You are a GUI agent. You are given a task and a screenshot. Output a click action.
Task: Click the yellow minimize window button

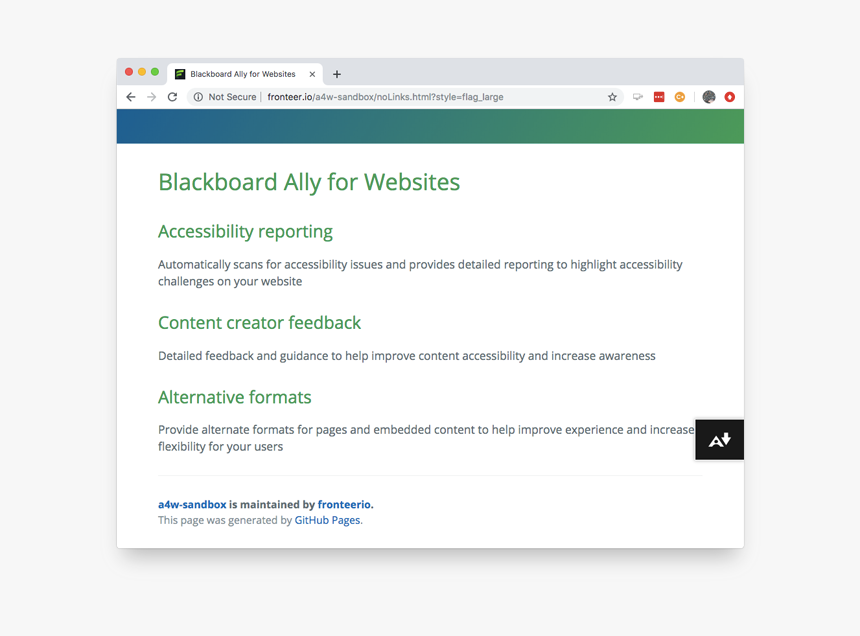142,72
